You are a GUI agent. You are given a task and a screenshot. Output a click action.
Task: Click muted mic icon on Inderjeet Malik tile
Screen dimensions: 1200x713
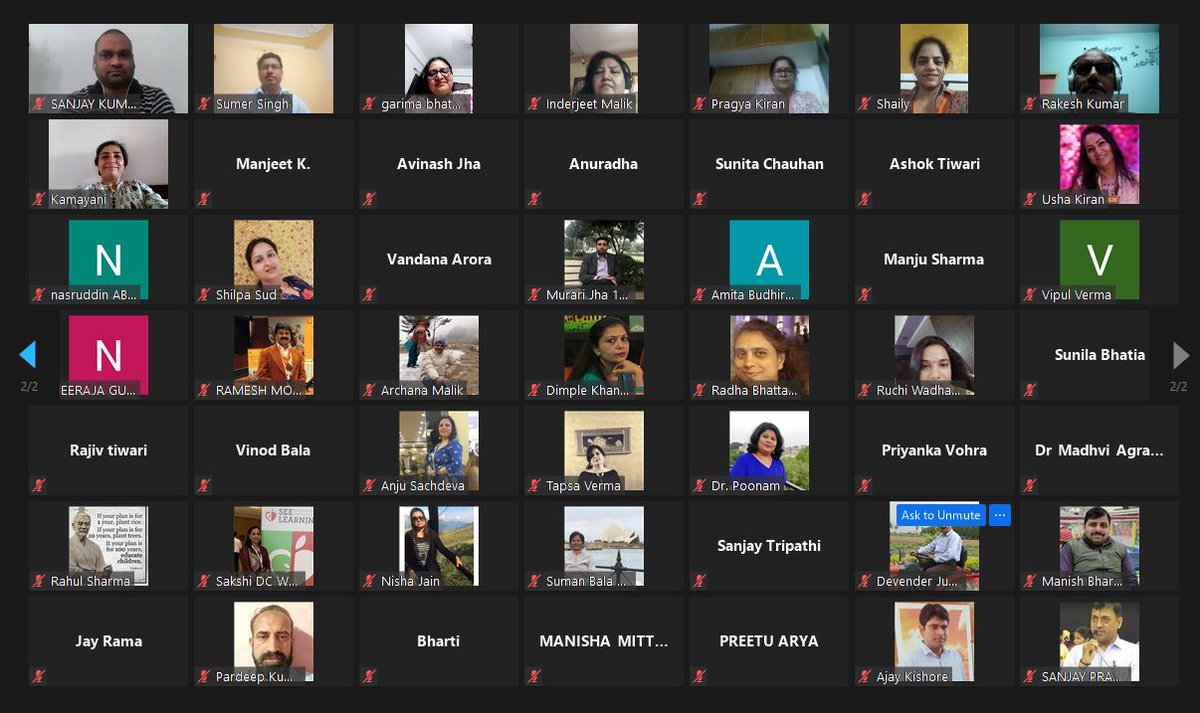pos(534,104)
